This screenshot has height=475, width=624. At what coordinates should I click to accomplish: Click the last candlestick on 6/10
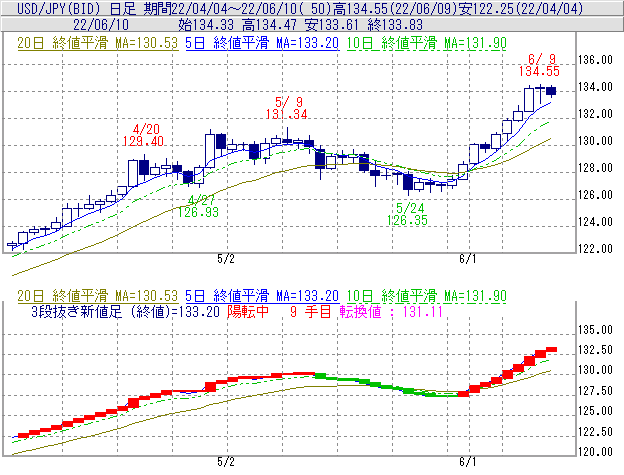tap(551, 91)
